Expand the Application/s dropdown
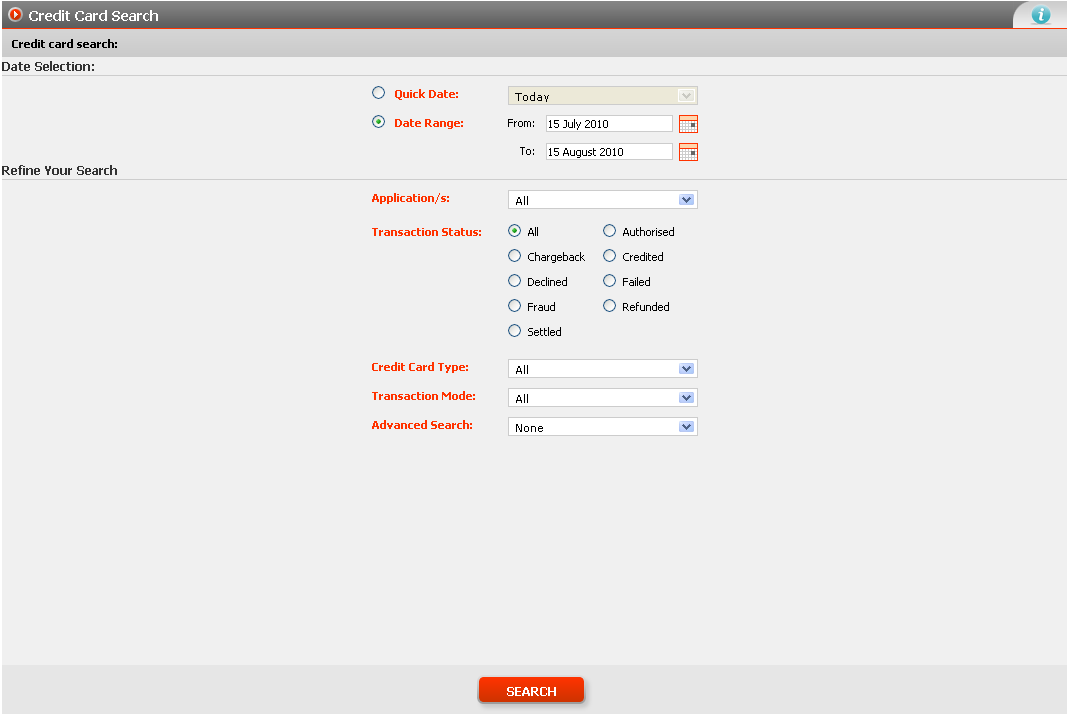This screenshot has height=715, width=1069. click(603, 200)
